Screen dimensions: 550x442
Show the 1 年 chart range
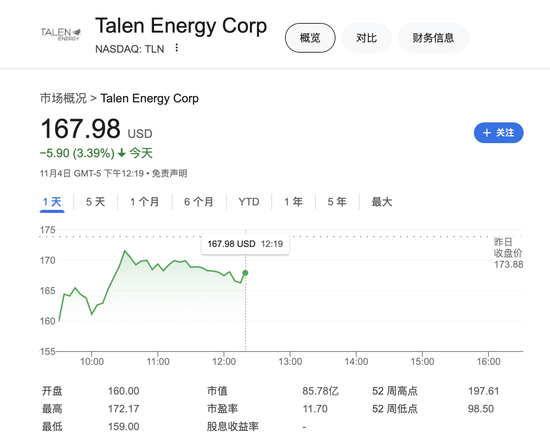pos(293,202)
